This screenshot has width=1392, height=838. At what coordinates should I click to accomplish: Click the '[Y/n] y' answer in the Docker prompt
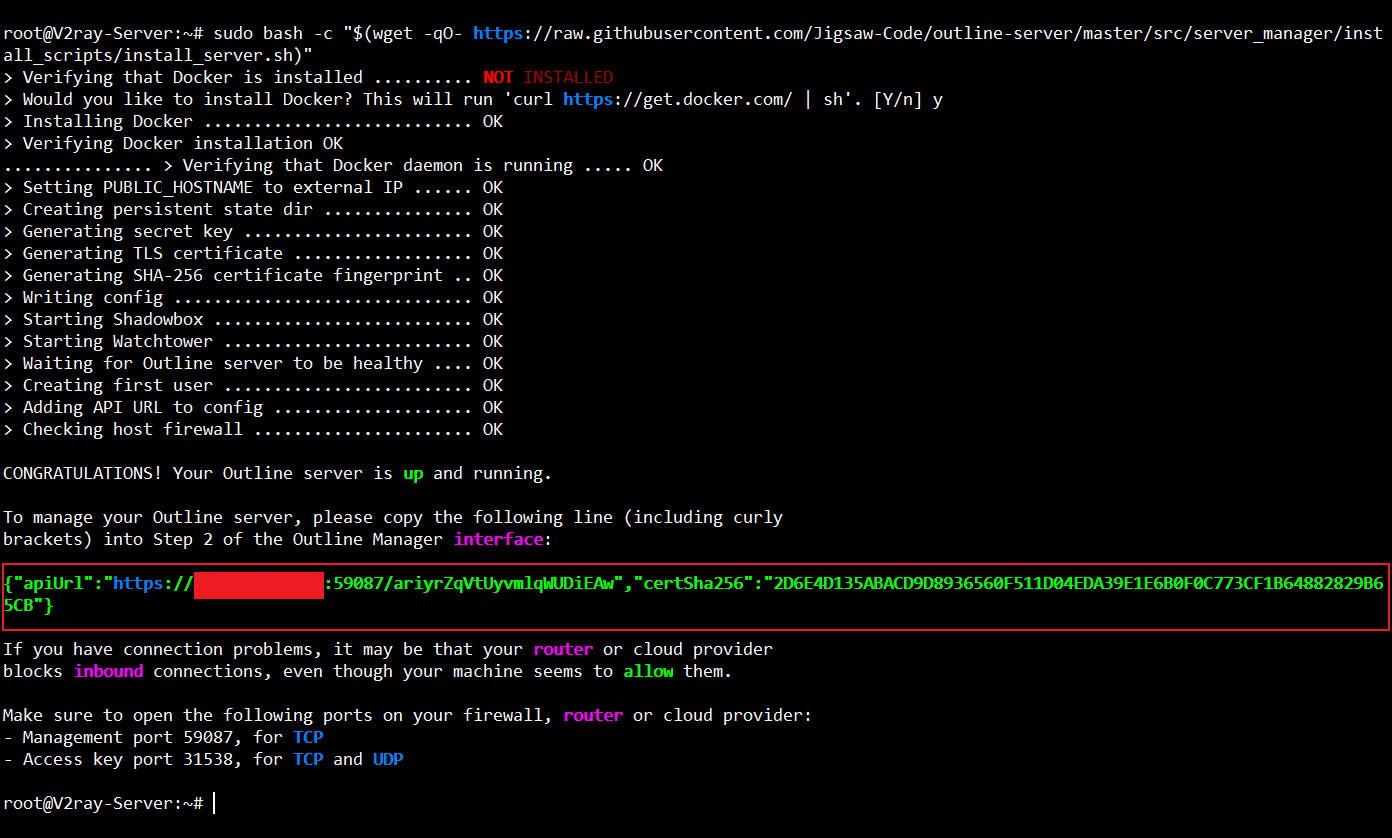click(908, 99)
